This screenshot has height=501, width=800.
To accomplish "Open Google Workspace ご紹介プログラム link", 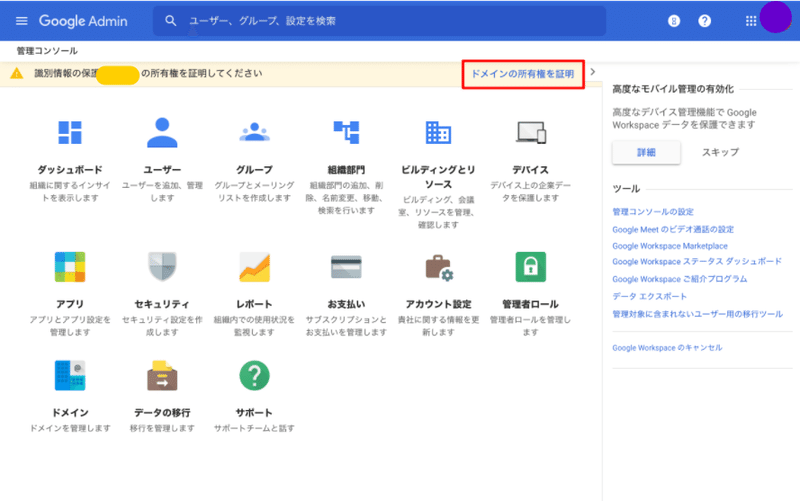I will coord(680,279).
